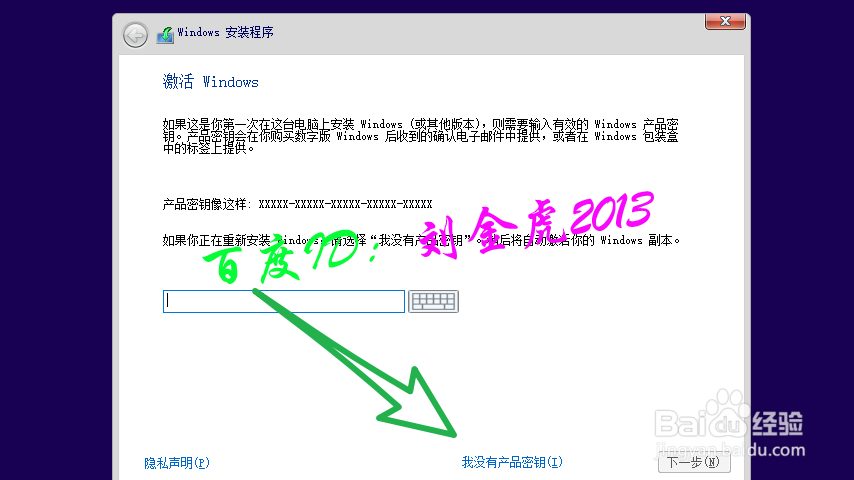Open the on-screen keyboard icon button
The height and width of the screenshot is (480, 854).
434,301
